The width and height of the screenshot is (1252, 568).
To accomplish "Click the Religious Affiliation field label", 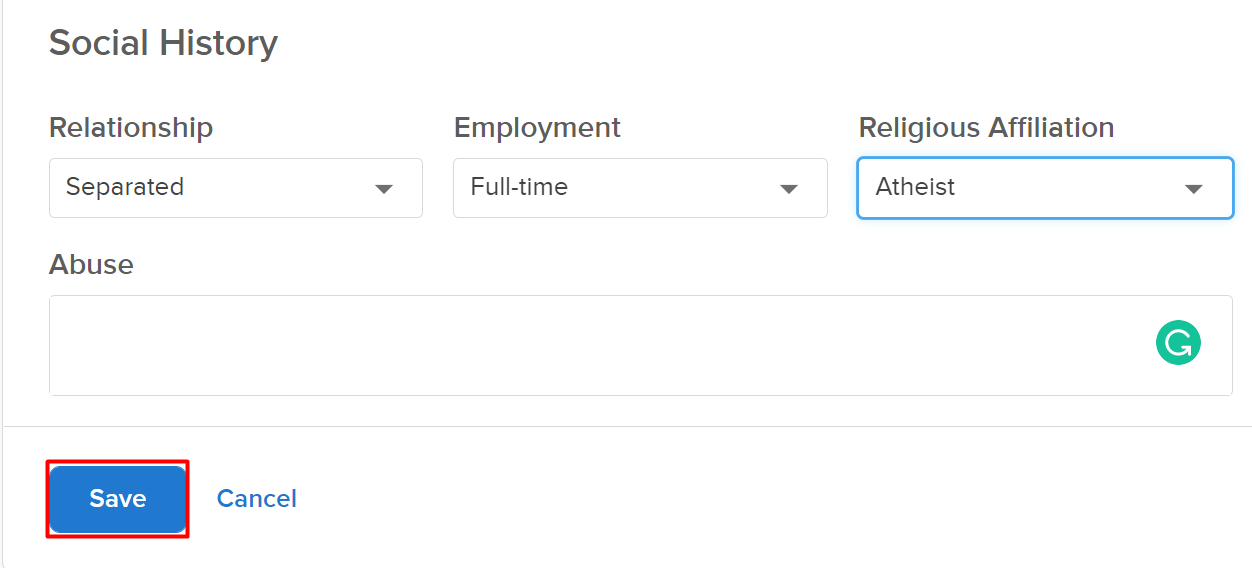I will pos(986,128).
